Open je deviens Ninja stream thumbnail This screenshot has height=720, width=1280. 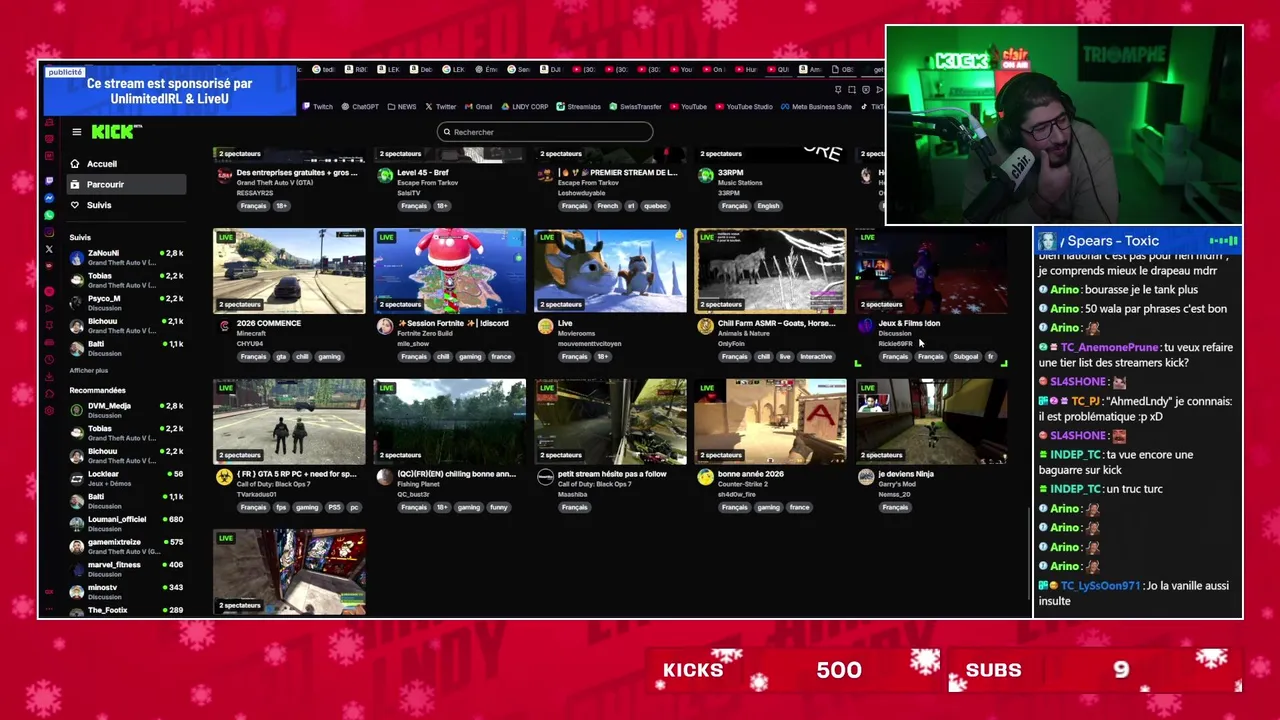coord(931,422)
